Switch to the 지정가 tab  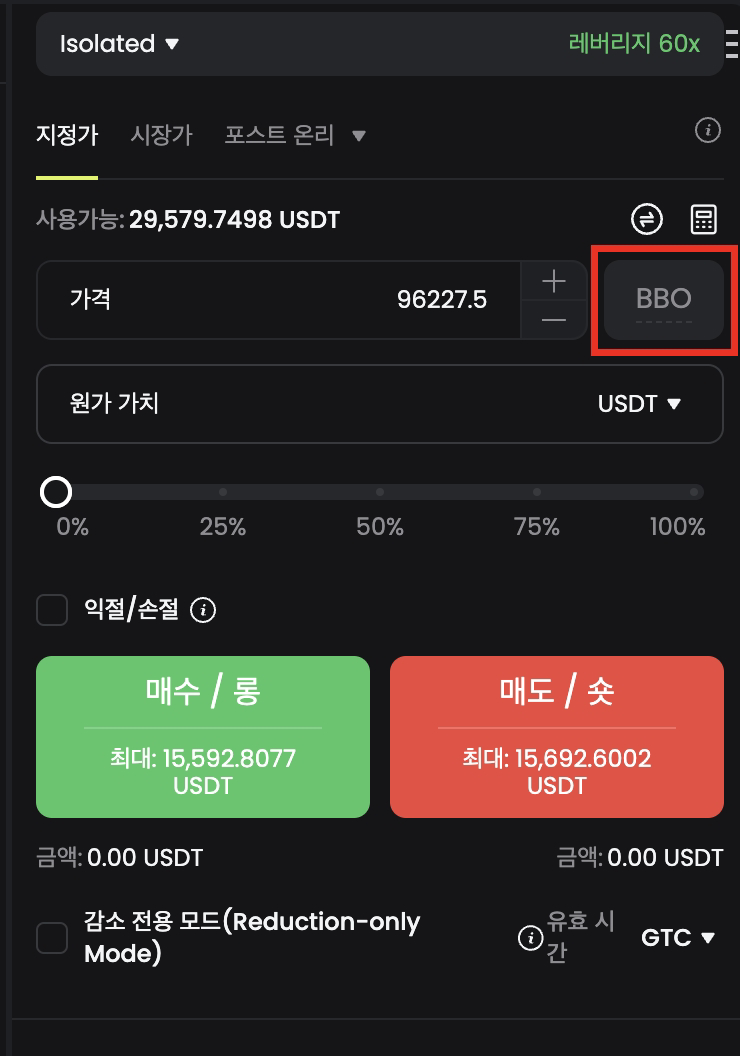tap(66, 135)
